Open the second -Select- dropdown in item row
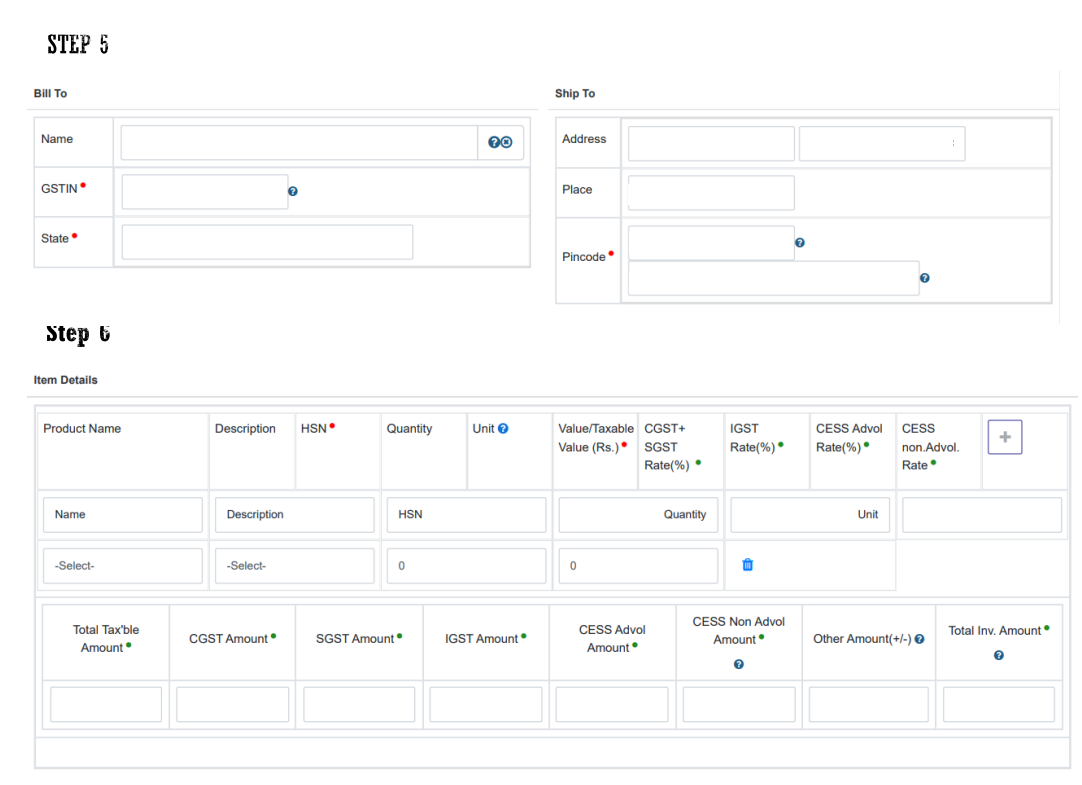Viewport: 1082px width, 785px height. click(x=294, y=566)
